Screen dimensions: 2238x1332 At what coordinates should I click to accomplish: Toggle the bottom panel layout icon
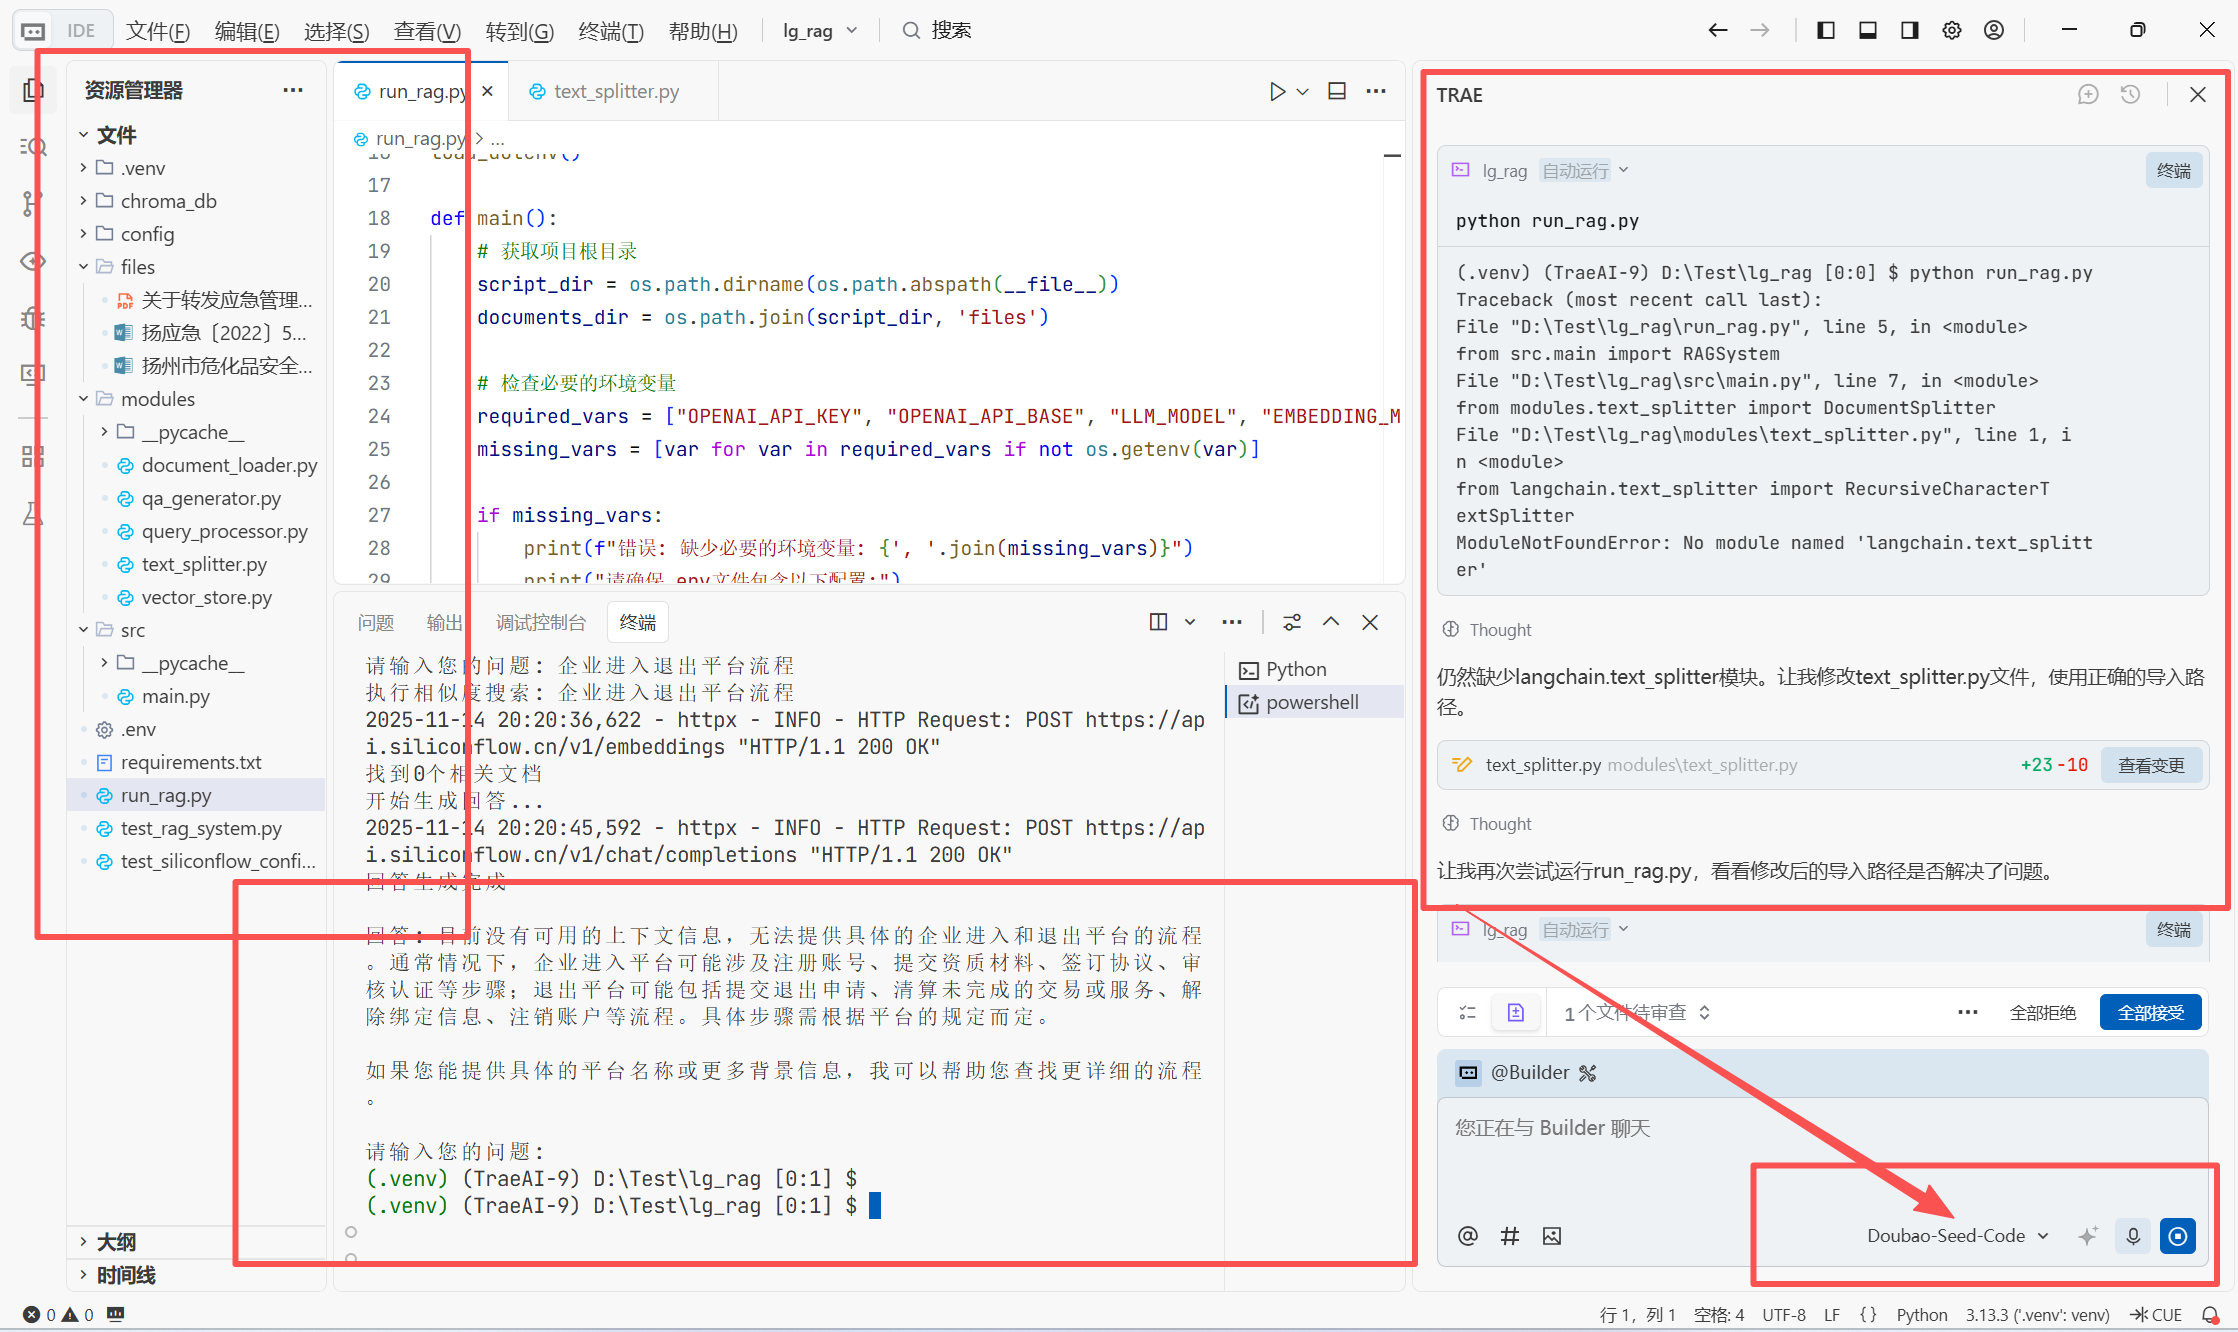click(1868, 30)
